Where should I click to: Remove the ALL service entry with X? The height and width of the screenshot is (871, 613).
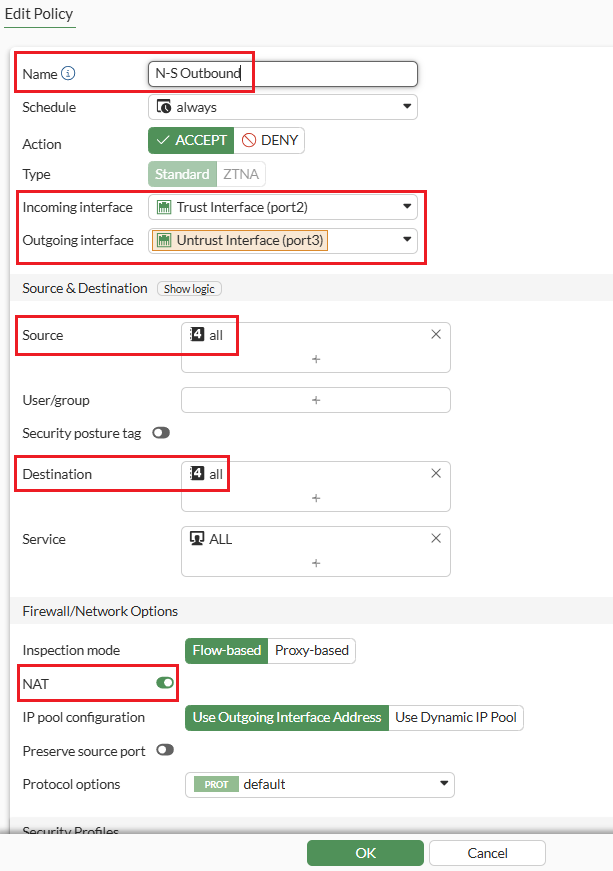point(436,539)
